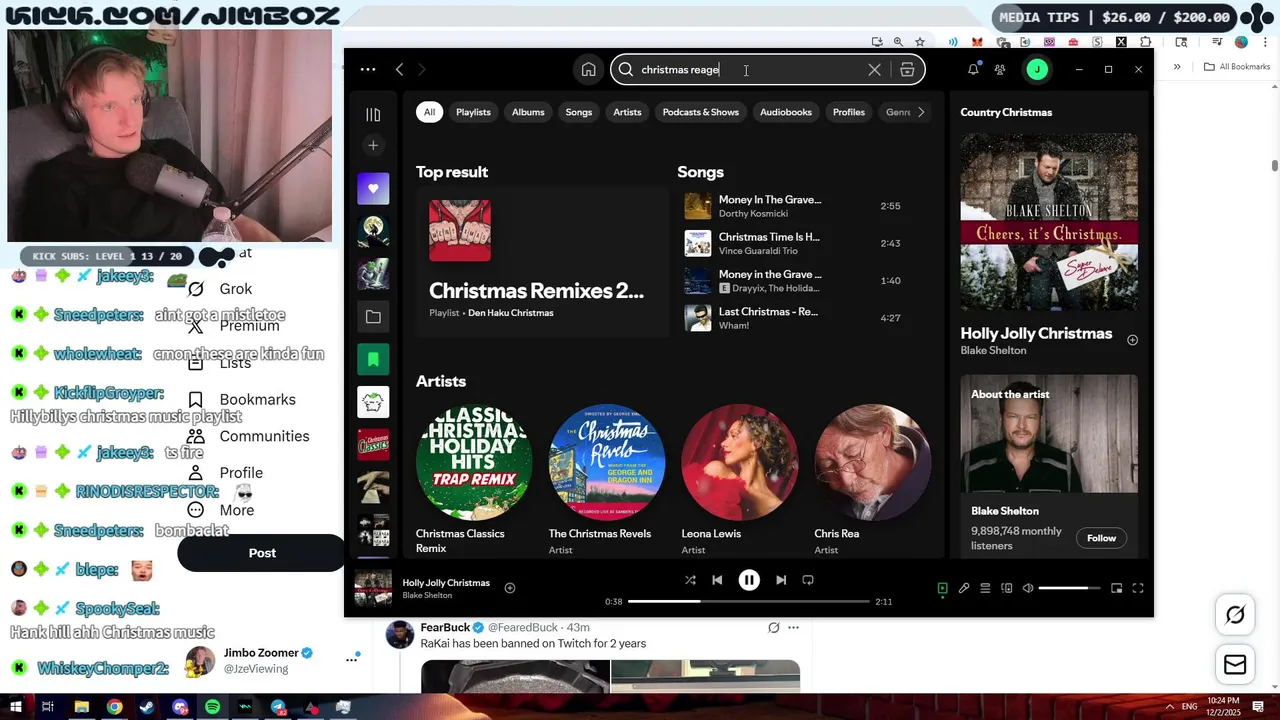
Task: Pause the current song
Action: point(749,580)
